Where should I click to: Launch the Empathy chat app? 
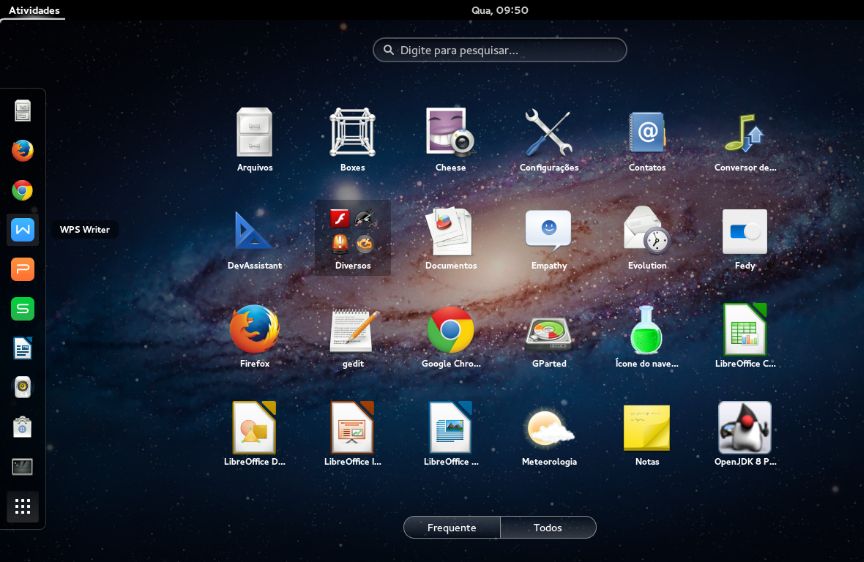549,238
